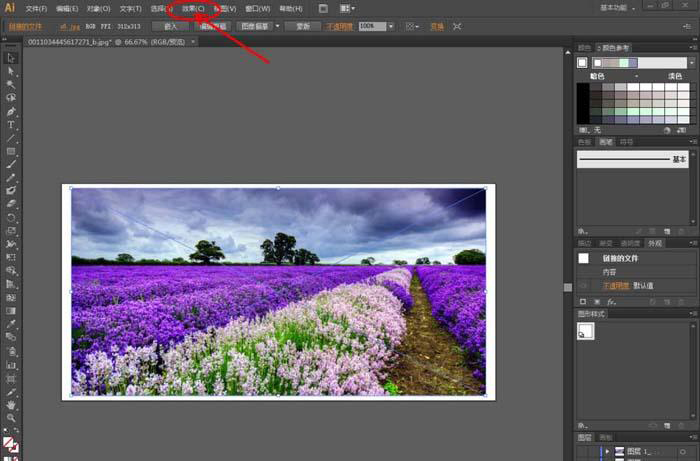The image size is (700, 461).
Task: Toggle visibility of the opacity attribute row
Action: pos(584,285)
